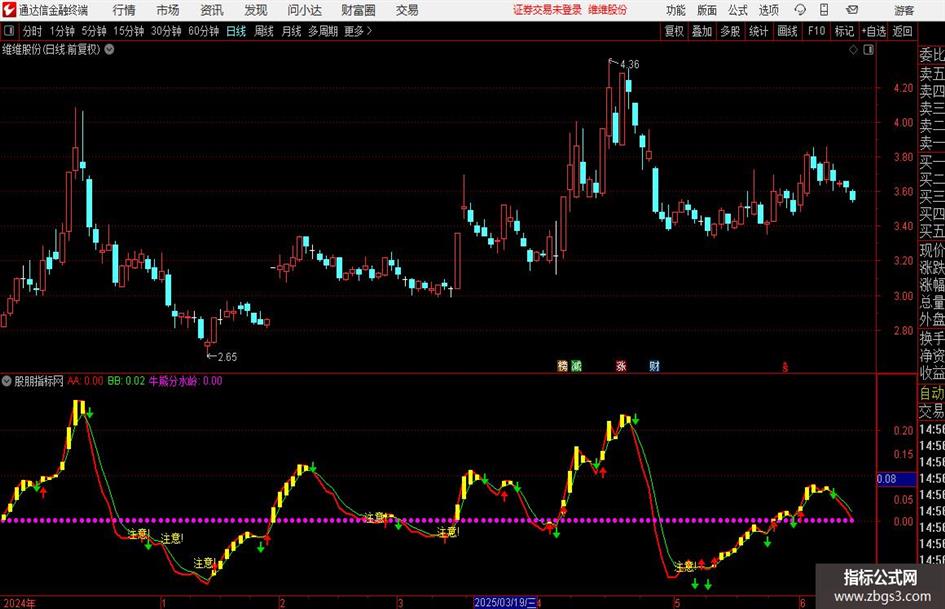Screen dimensions: 945x609
Task: Expand 维维股份 chart title dropdown arrow
Action: click(x=109, y=50)
